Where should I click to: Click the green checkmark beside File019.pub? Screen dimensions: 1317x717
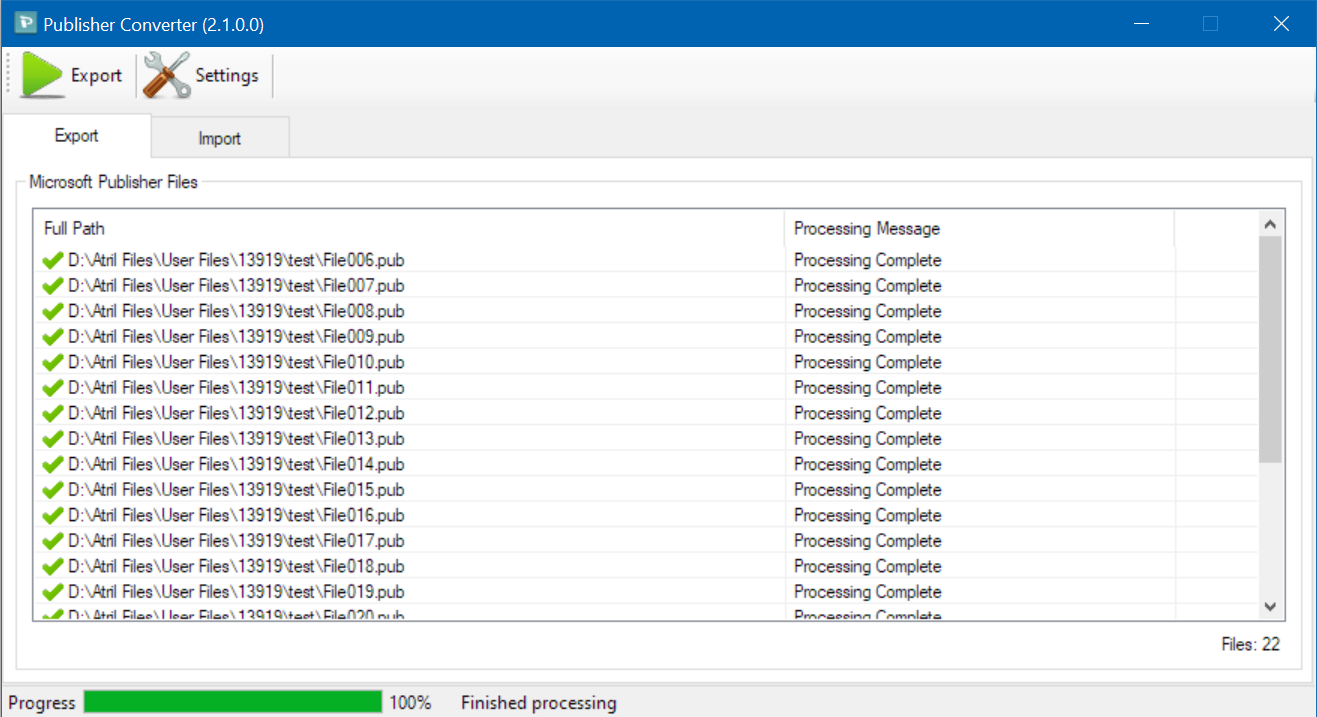[53, 592]
